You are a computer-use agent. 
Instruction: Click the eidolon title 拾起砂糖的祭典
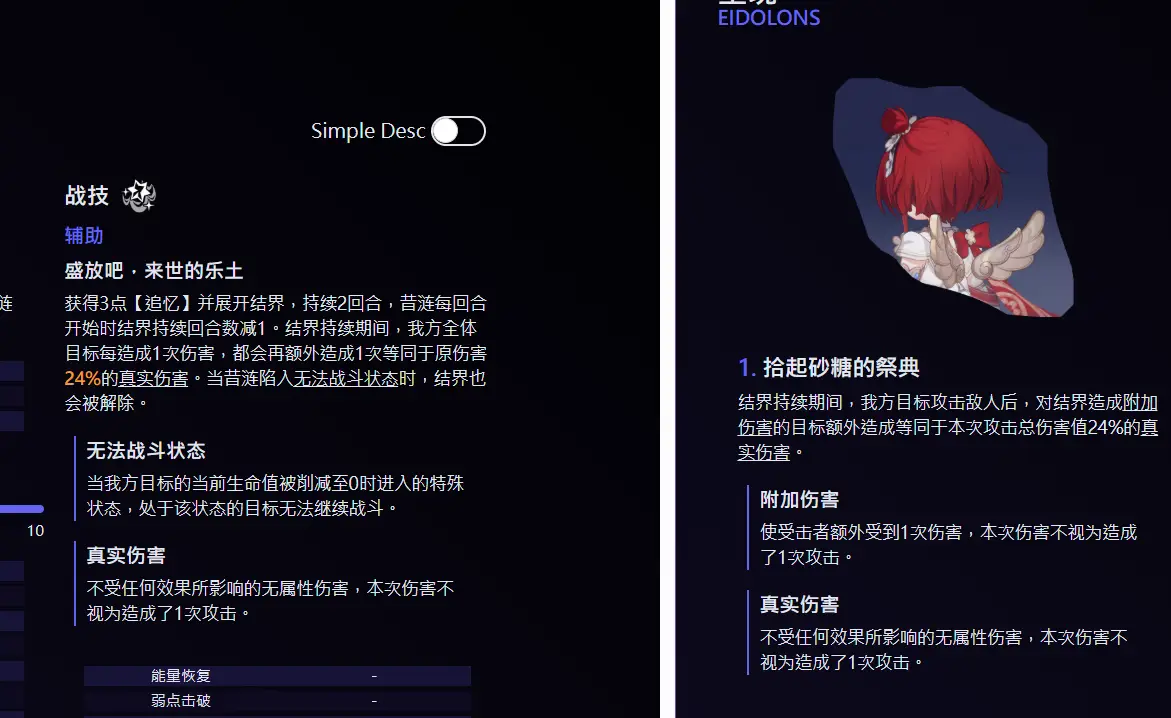841,368
